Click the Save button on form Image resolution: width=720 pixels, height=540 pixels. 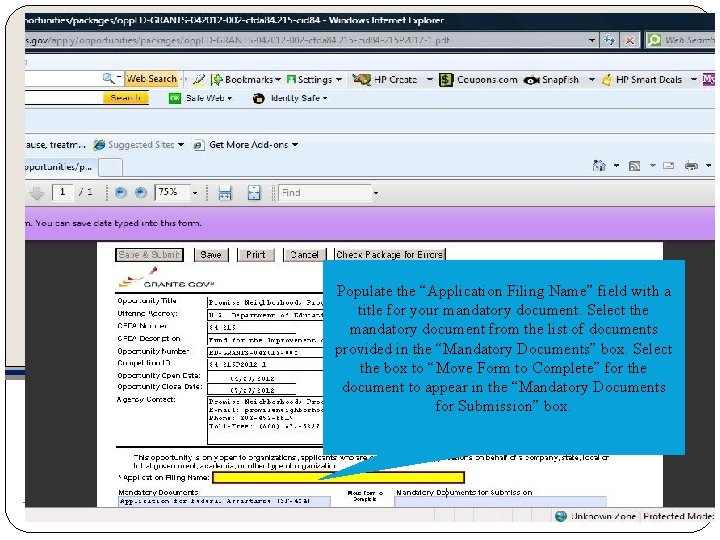211,255
